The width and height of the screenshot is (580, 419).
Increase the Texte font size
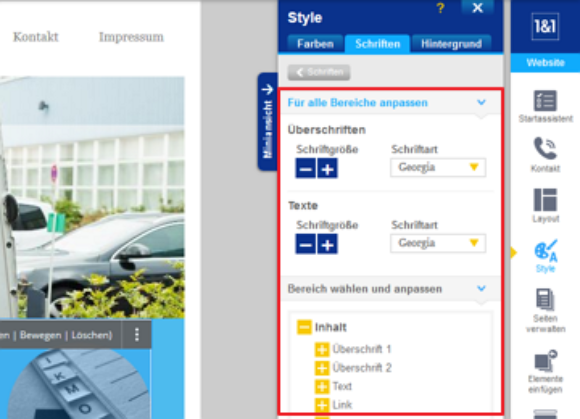tap(327, 244)
